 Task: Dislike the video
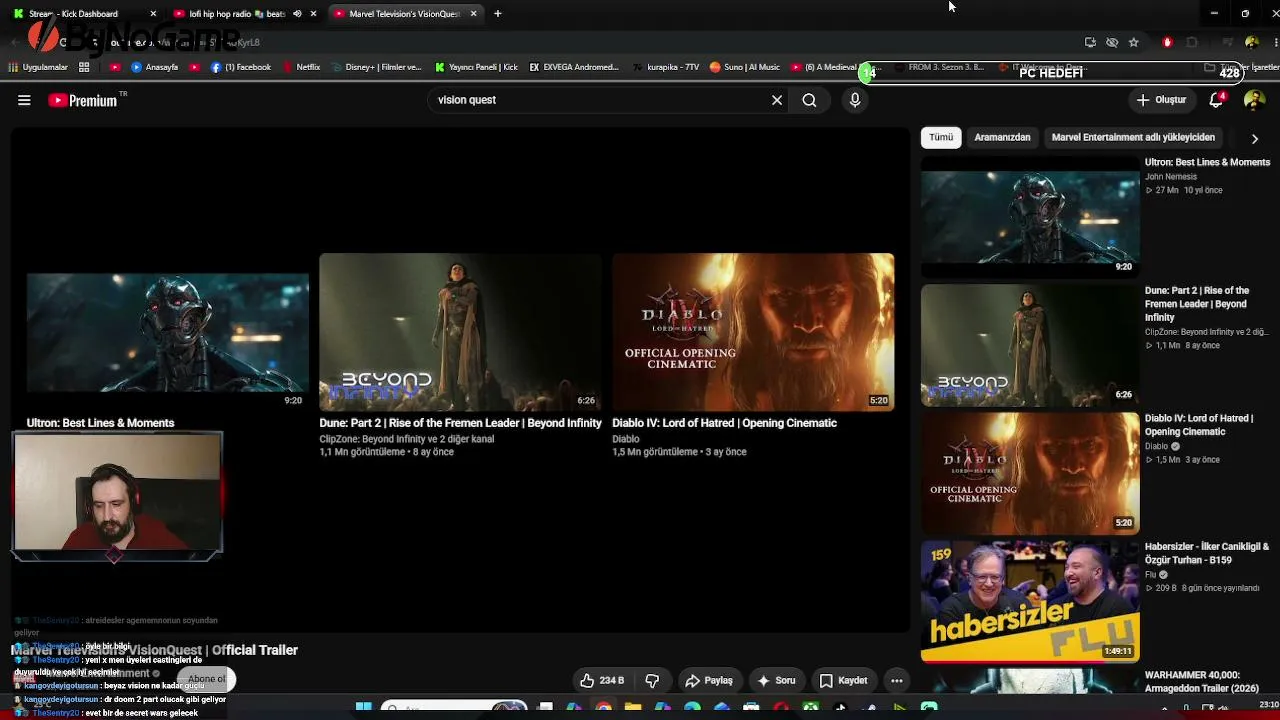pos(652,681)
